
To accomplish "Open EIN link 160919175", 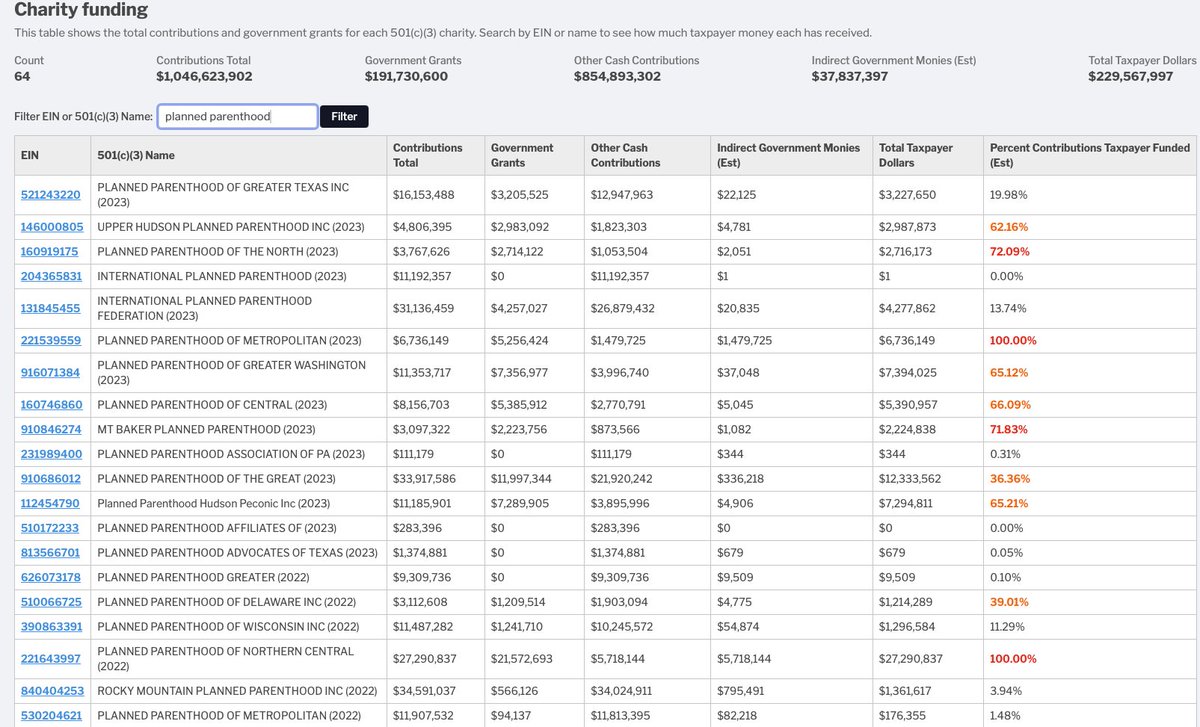I will [x=51, y=252].
